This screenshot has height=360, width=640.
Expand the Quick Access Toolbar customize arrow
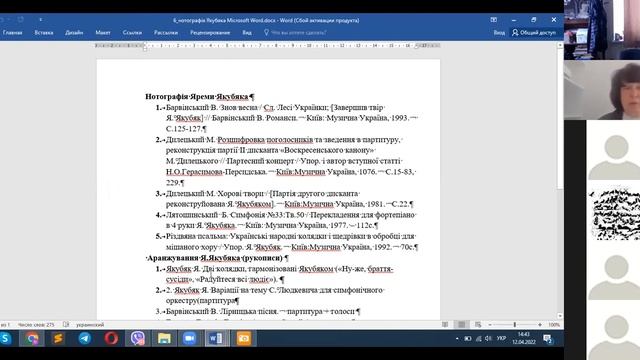[x=40, y=20]
